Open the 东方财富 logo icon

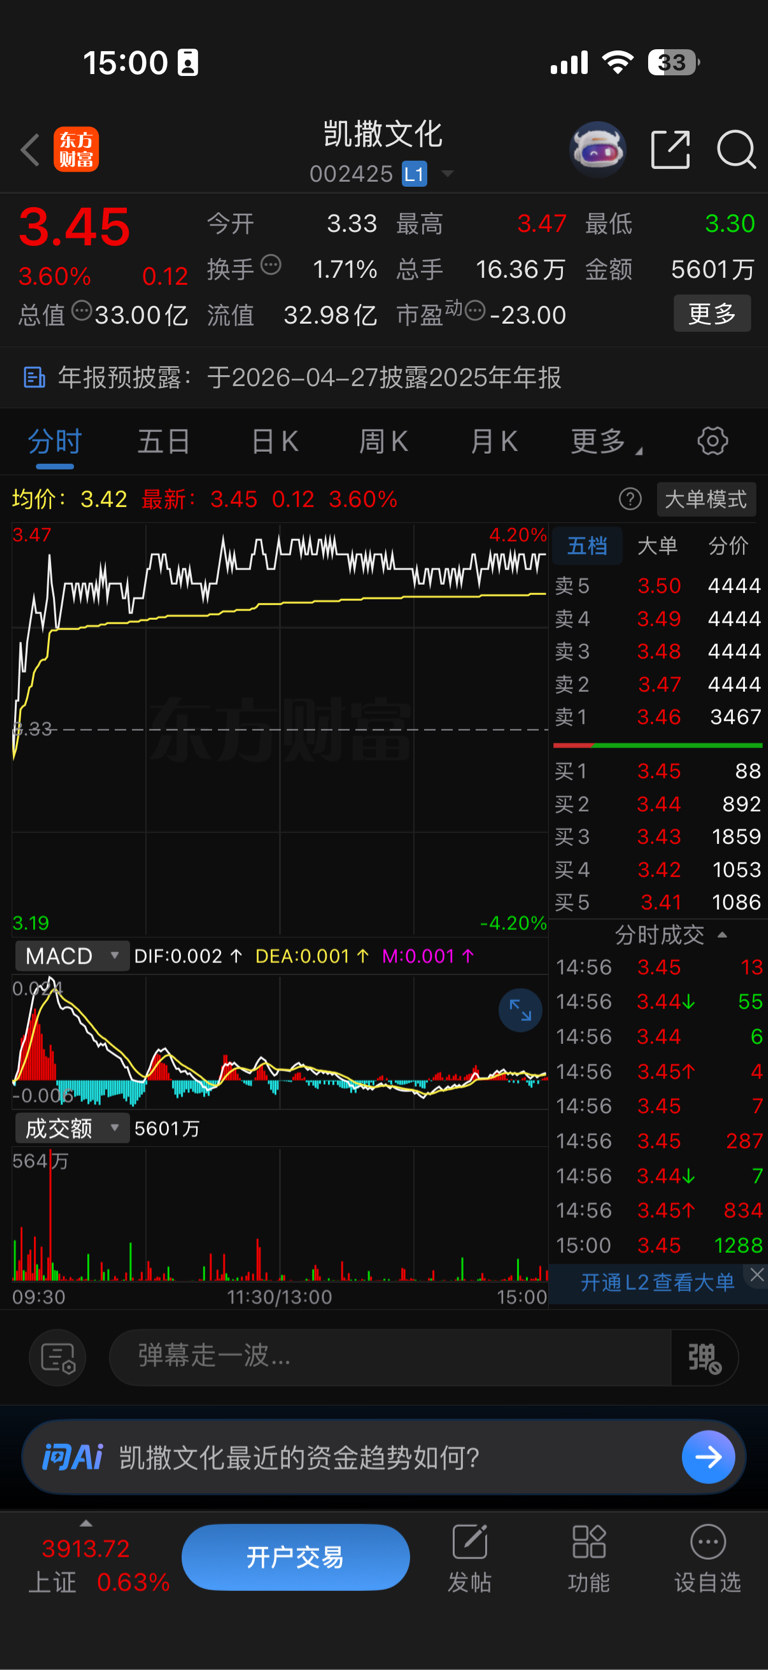point(76,150)
